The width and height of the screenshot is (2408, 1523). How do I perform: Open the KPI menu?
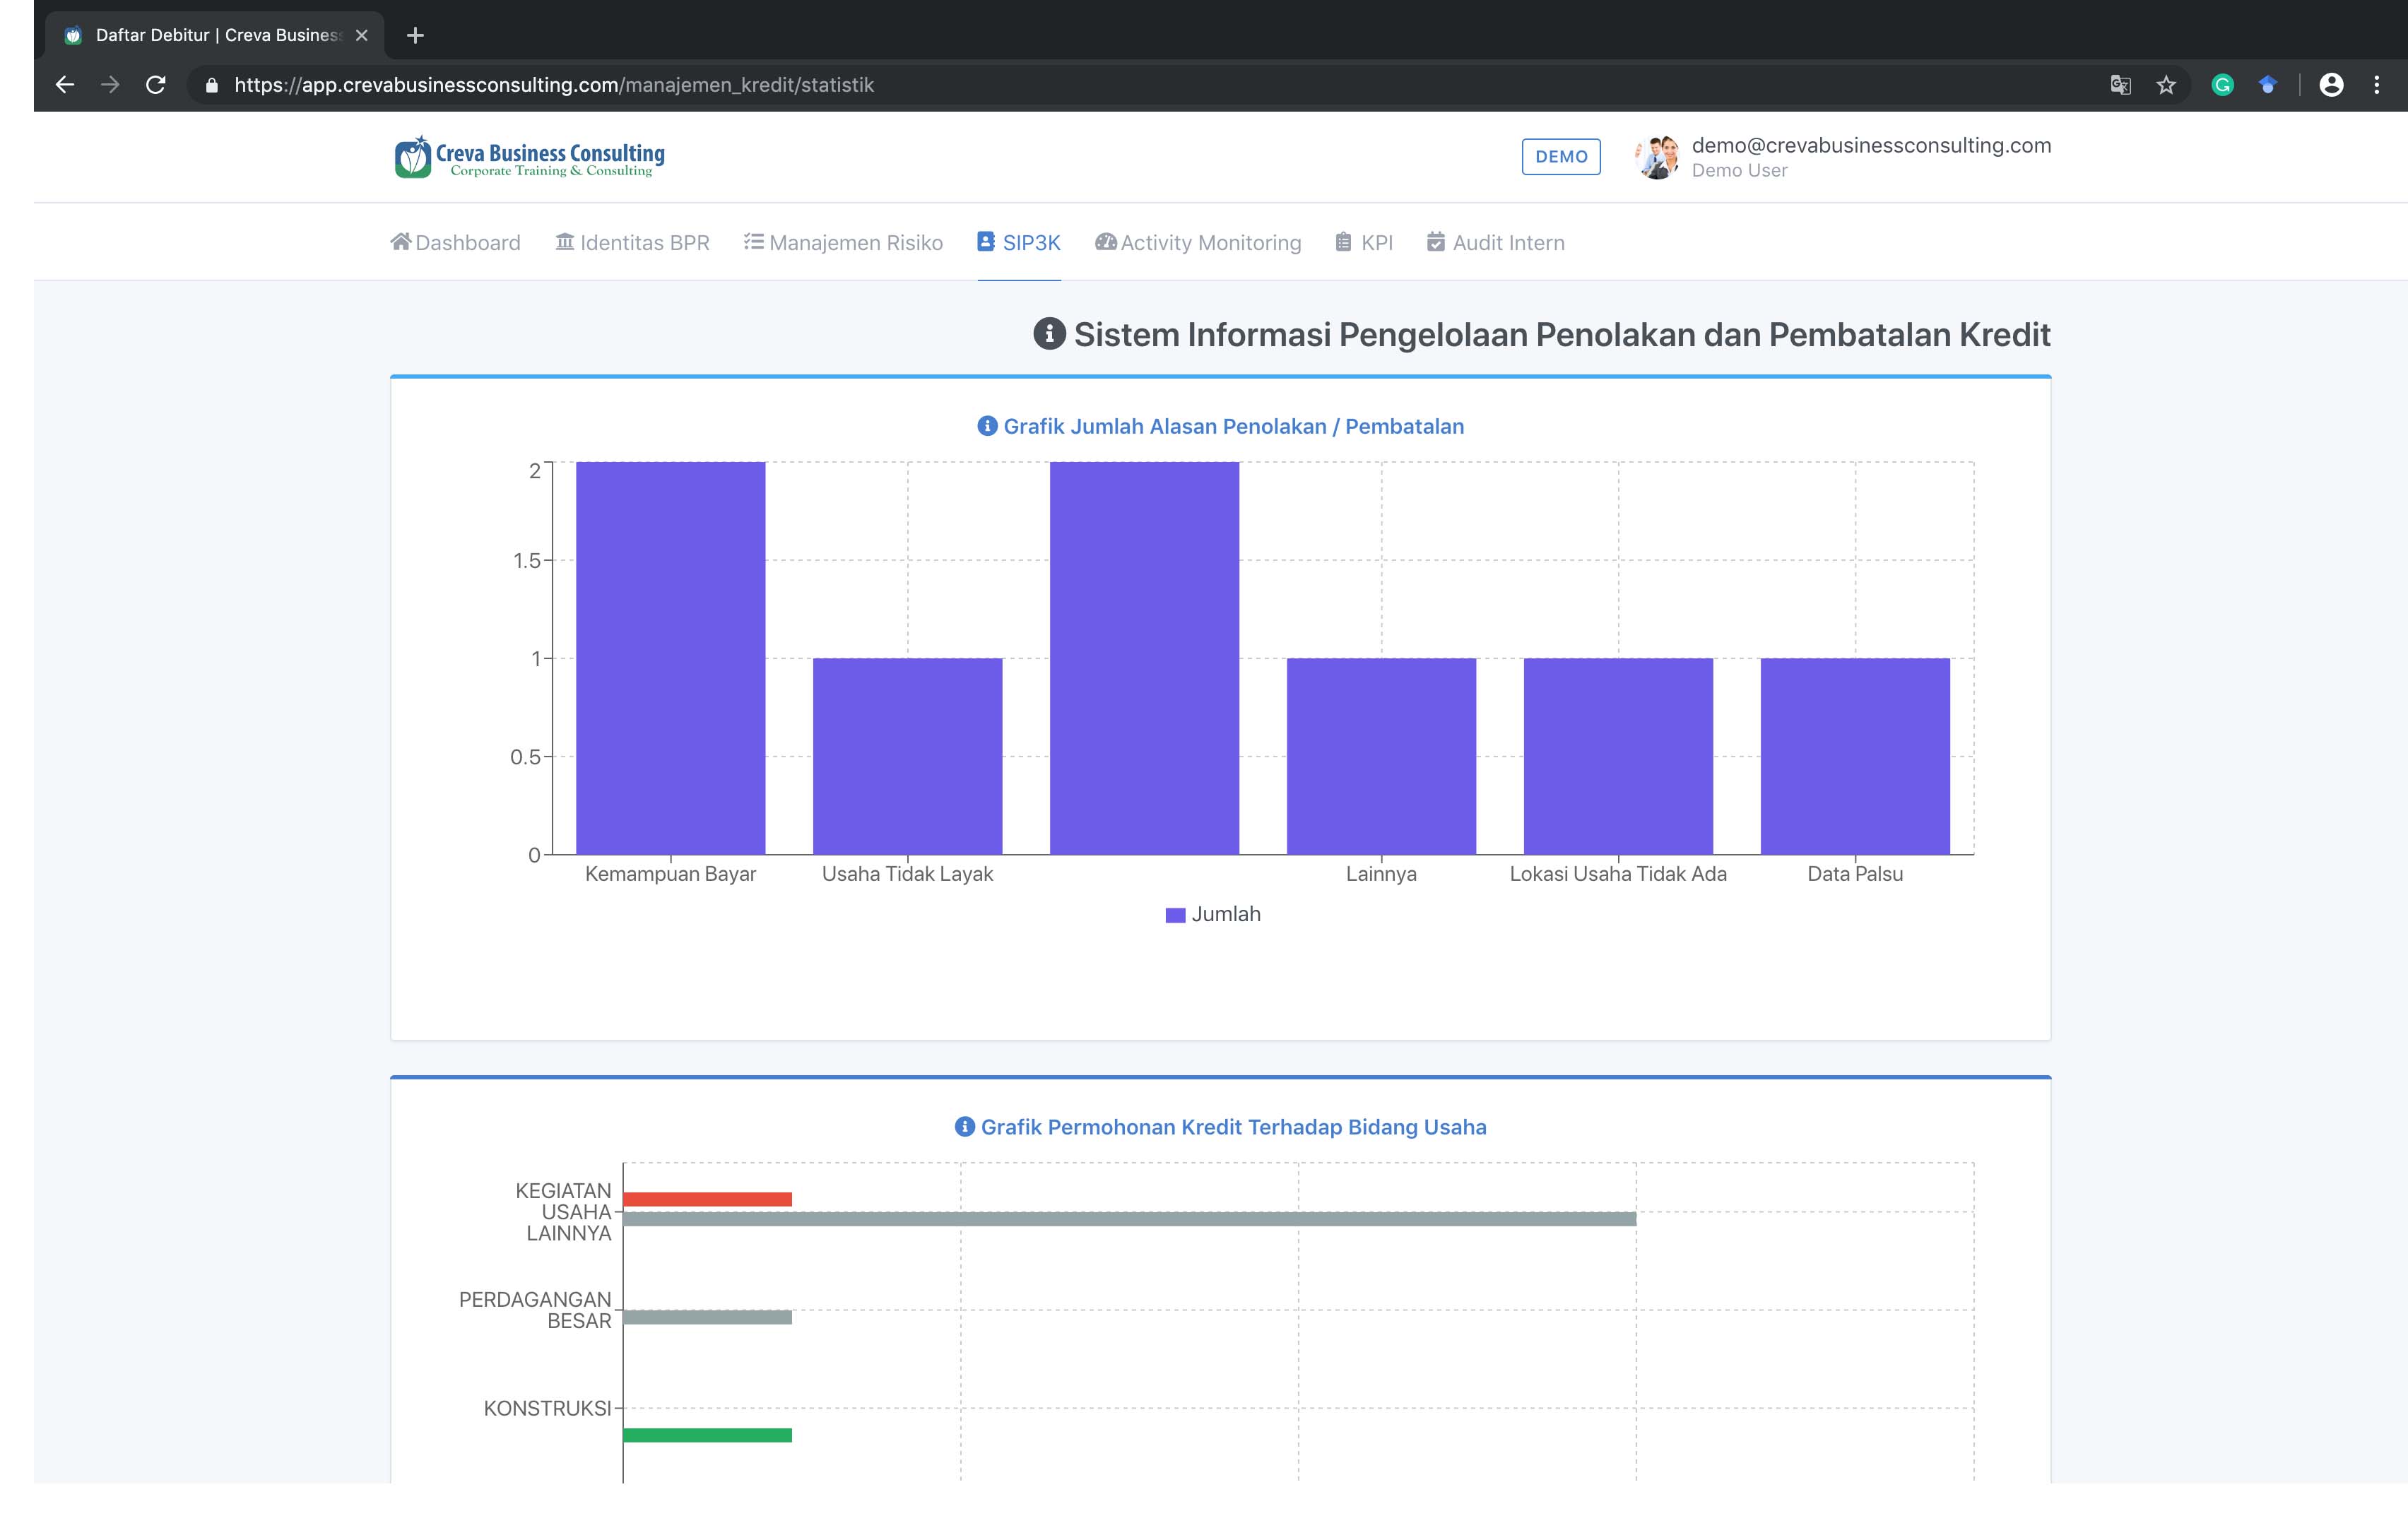(x=1364, y=243)
